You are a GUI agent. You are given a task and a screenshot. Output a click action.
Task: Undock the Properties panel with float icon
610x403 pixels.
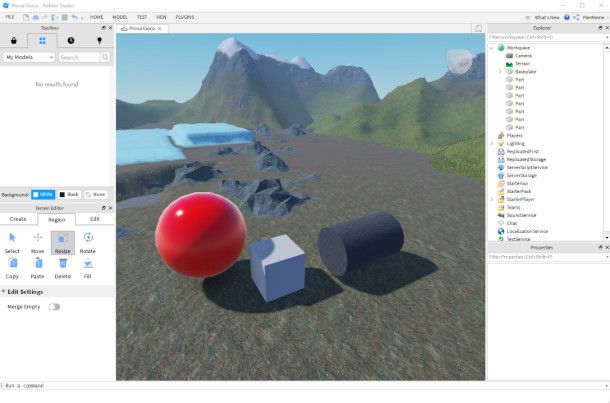coord(600,247)
